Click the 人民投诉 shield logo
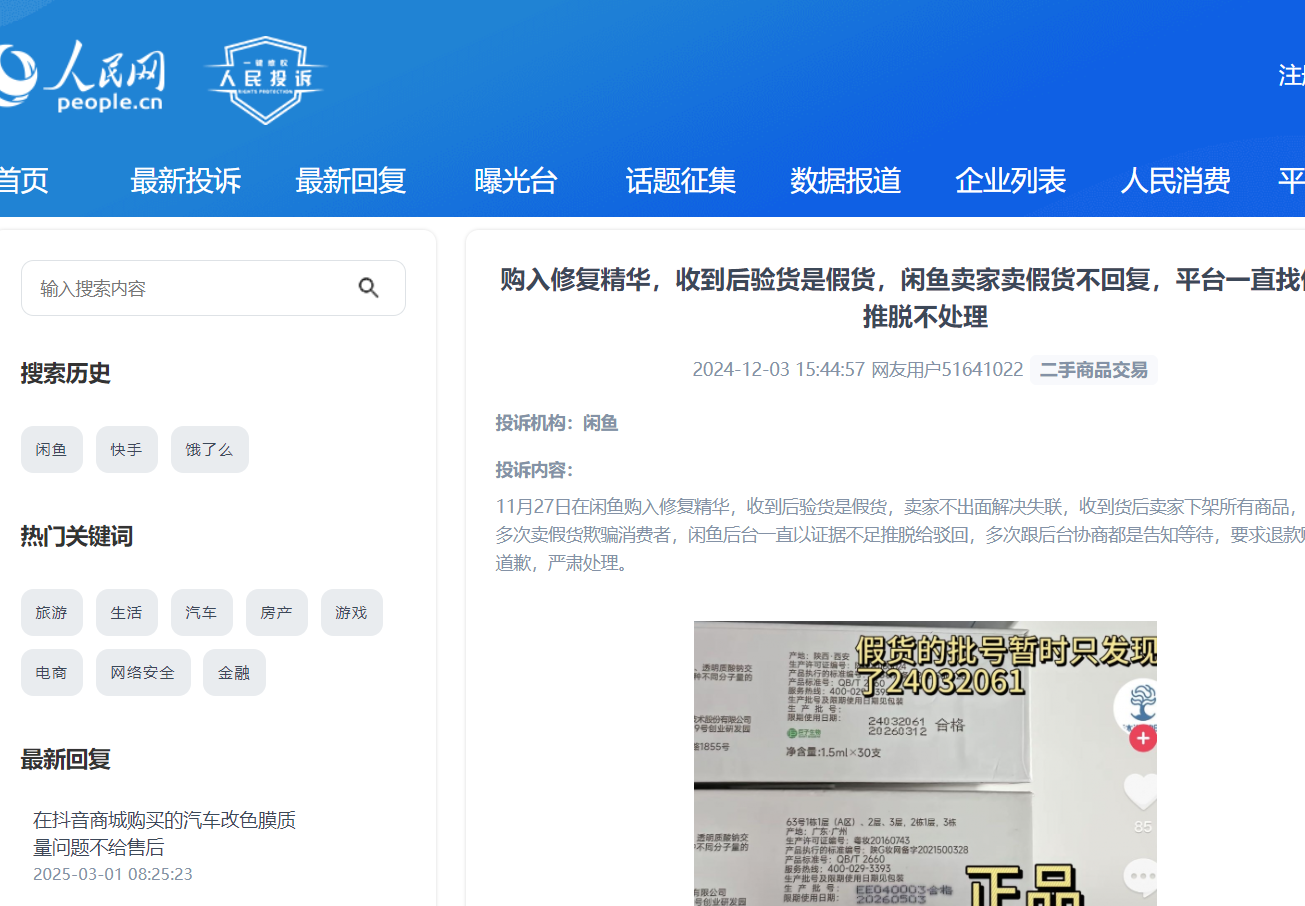1305x906 pixels. click(x=265, y=80)
